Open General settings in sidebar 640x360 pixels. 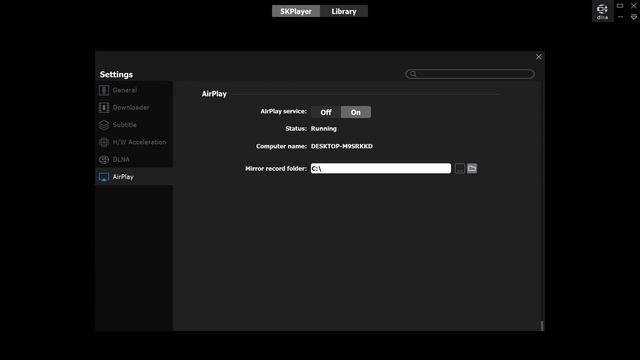click(134, 90)
